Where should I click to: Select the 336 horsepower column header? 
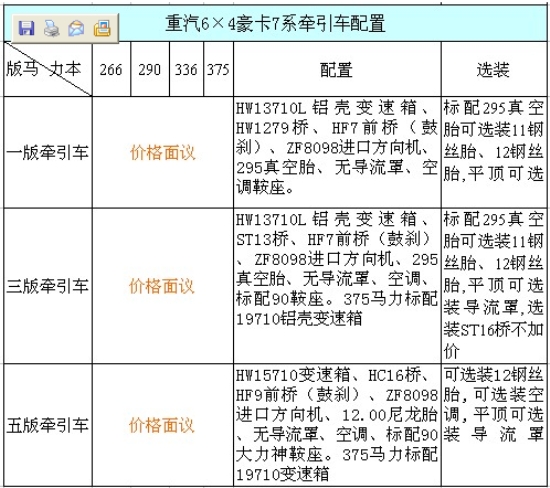pos(187,69)
